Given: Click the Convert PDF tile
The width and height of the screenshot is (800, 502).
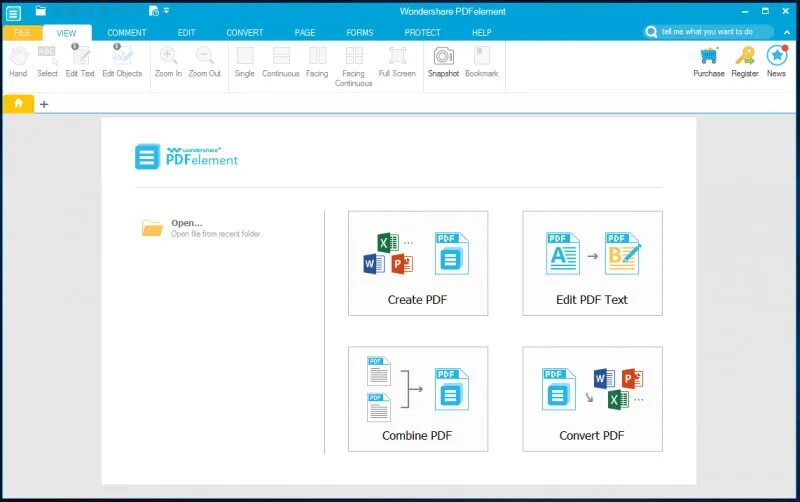Looking at the screenshot, I should click(592, 399).
